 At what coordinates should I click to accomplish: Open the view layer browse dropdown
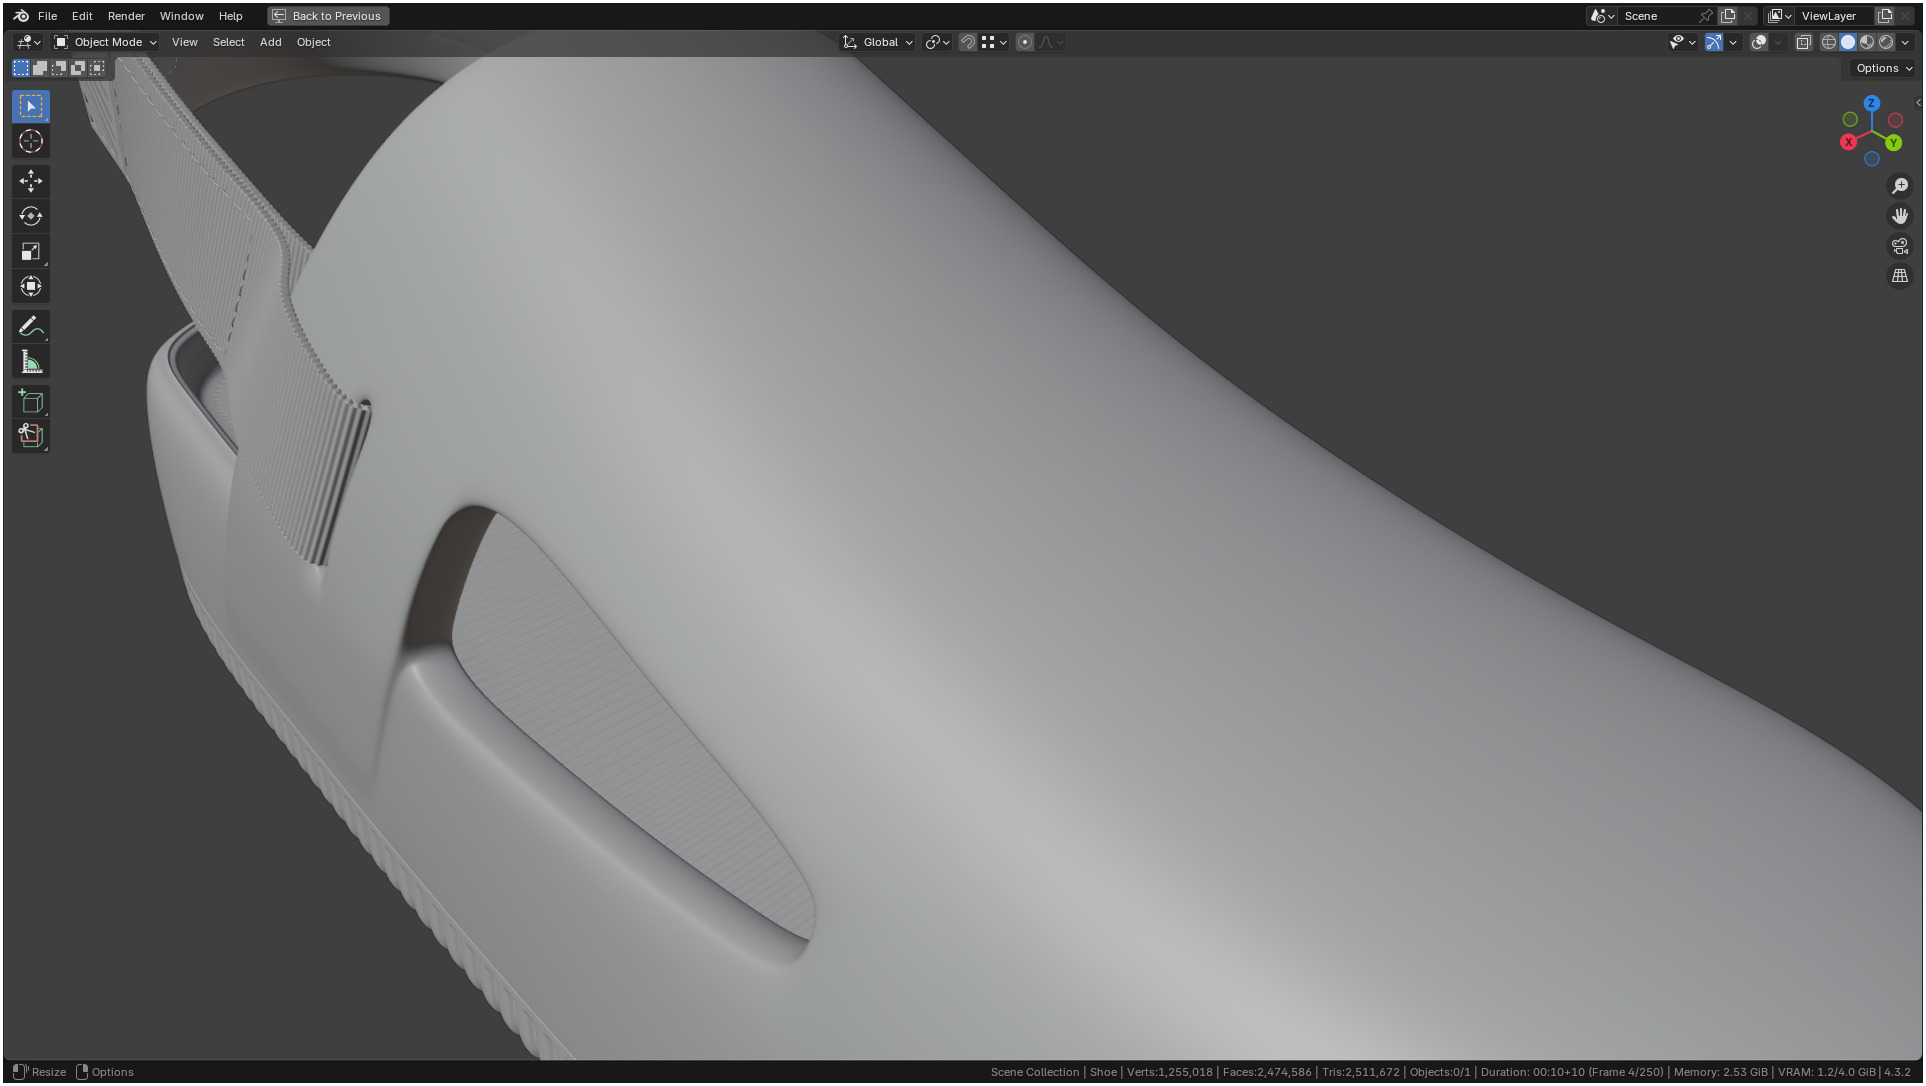pos(1780,16)
